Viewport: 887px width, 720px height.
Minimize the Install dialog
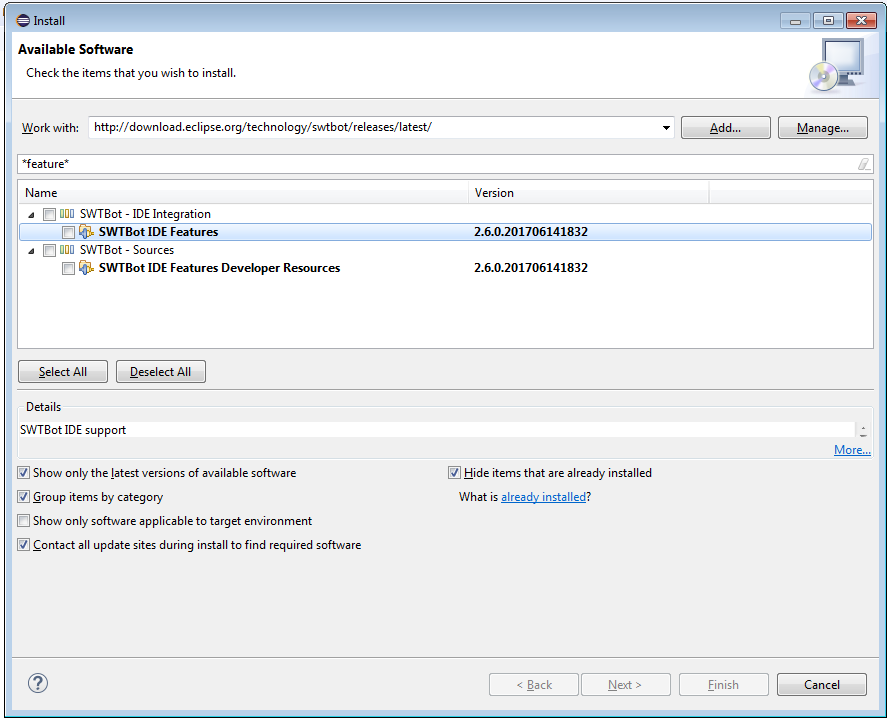[795, 21]
